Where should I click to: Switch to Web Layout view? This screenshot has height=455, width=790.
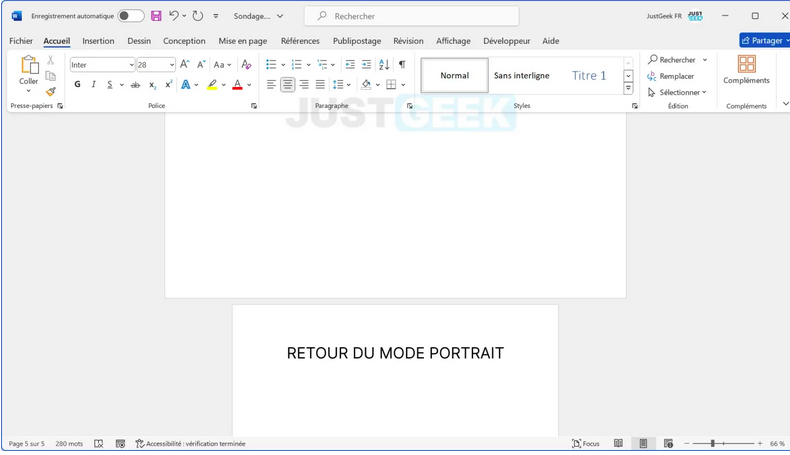coord(669,443)
